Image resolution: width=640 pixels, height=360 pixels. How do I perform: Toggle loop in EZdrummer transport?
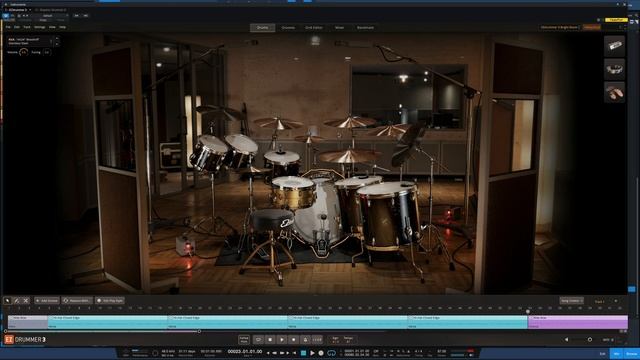click(x=258, y=339)
